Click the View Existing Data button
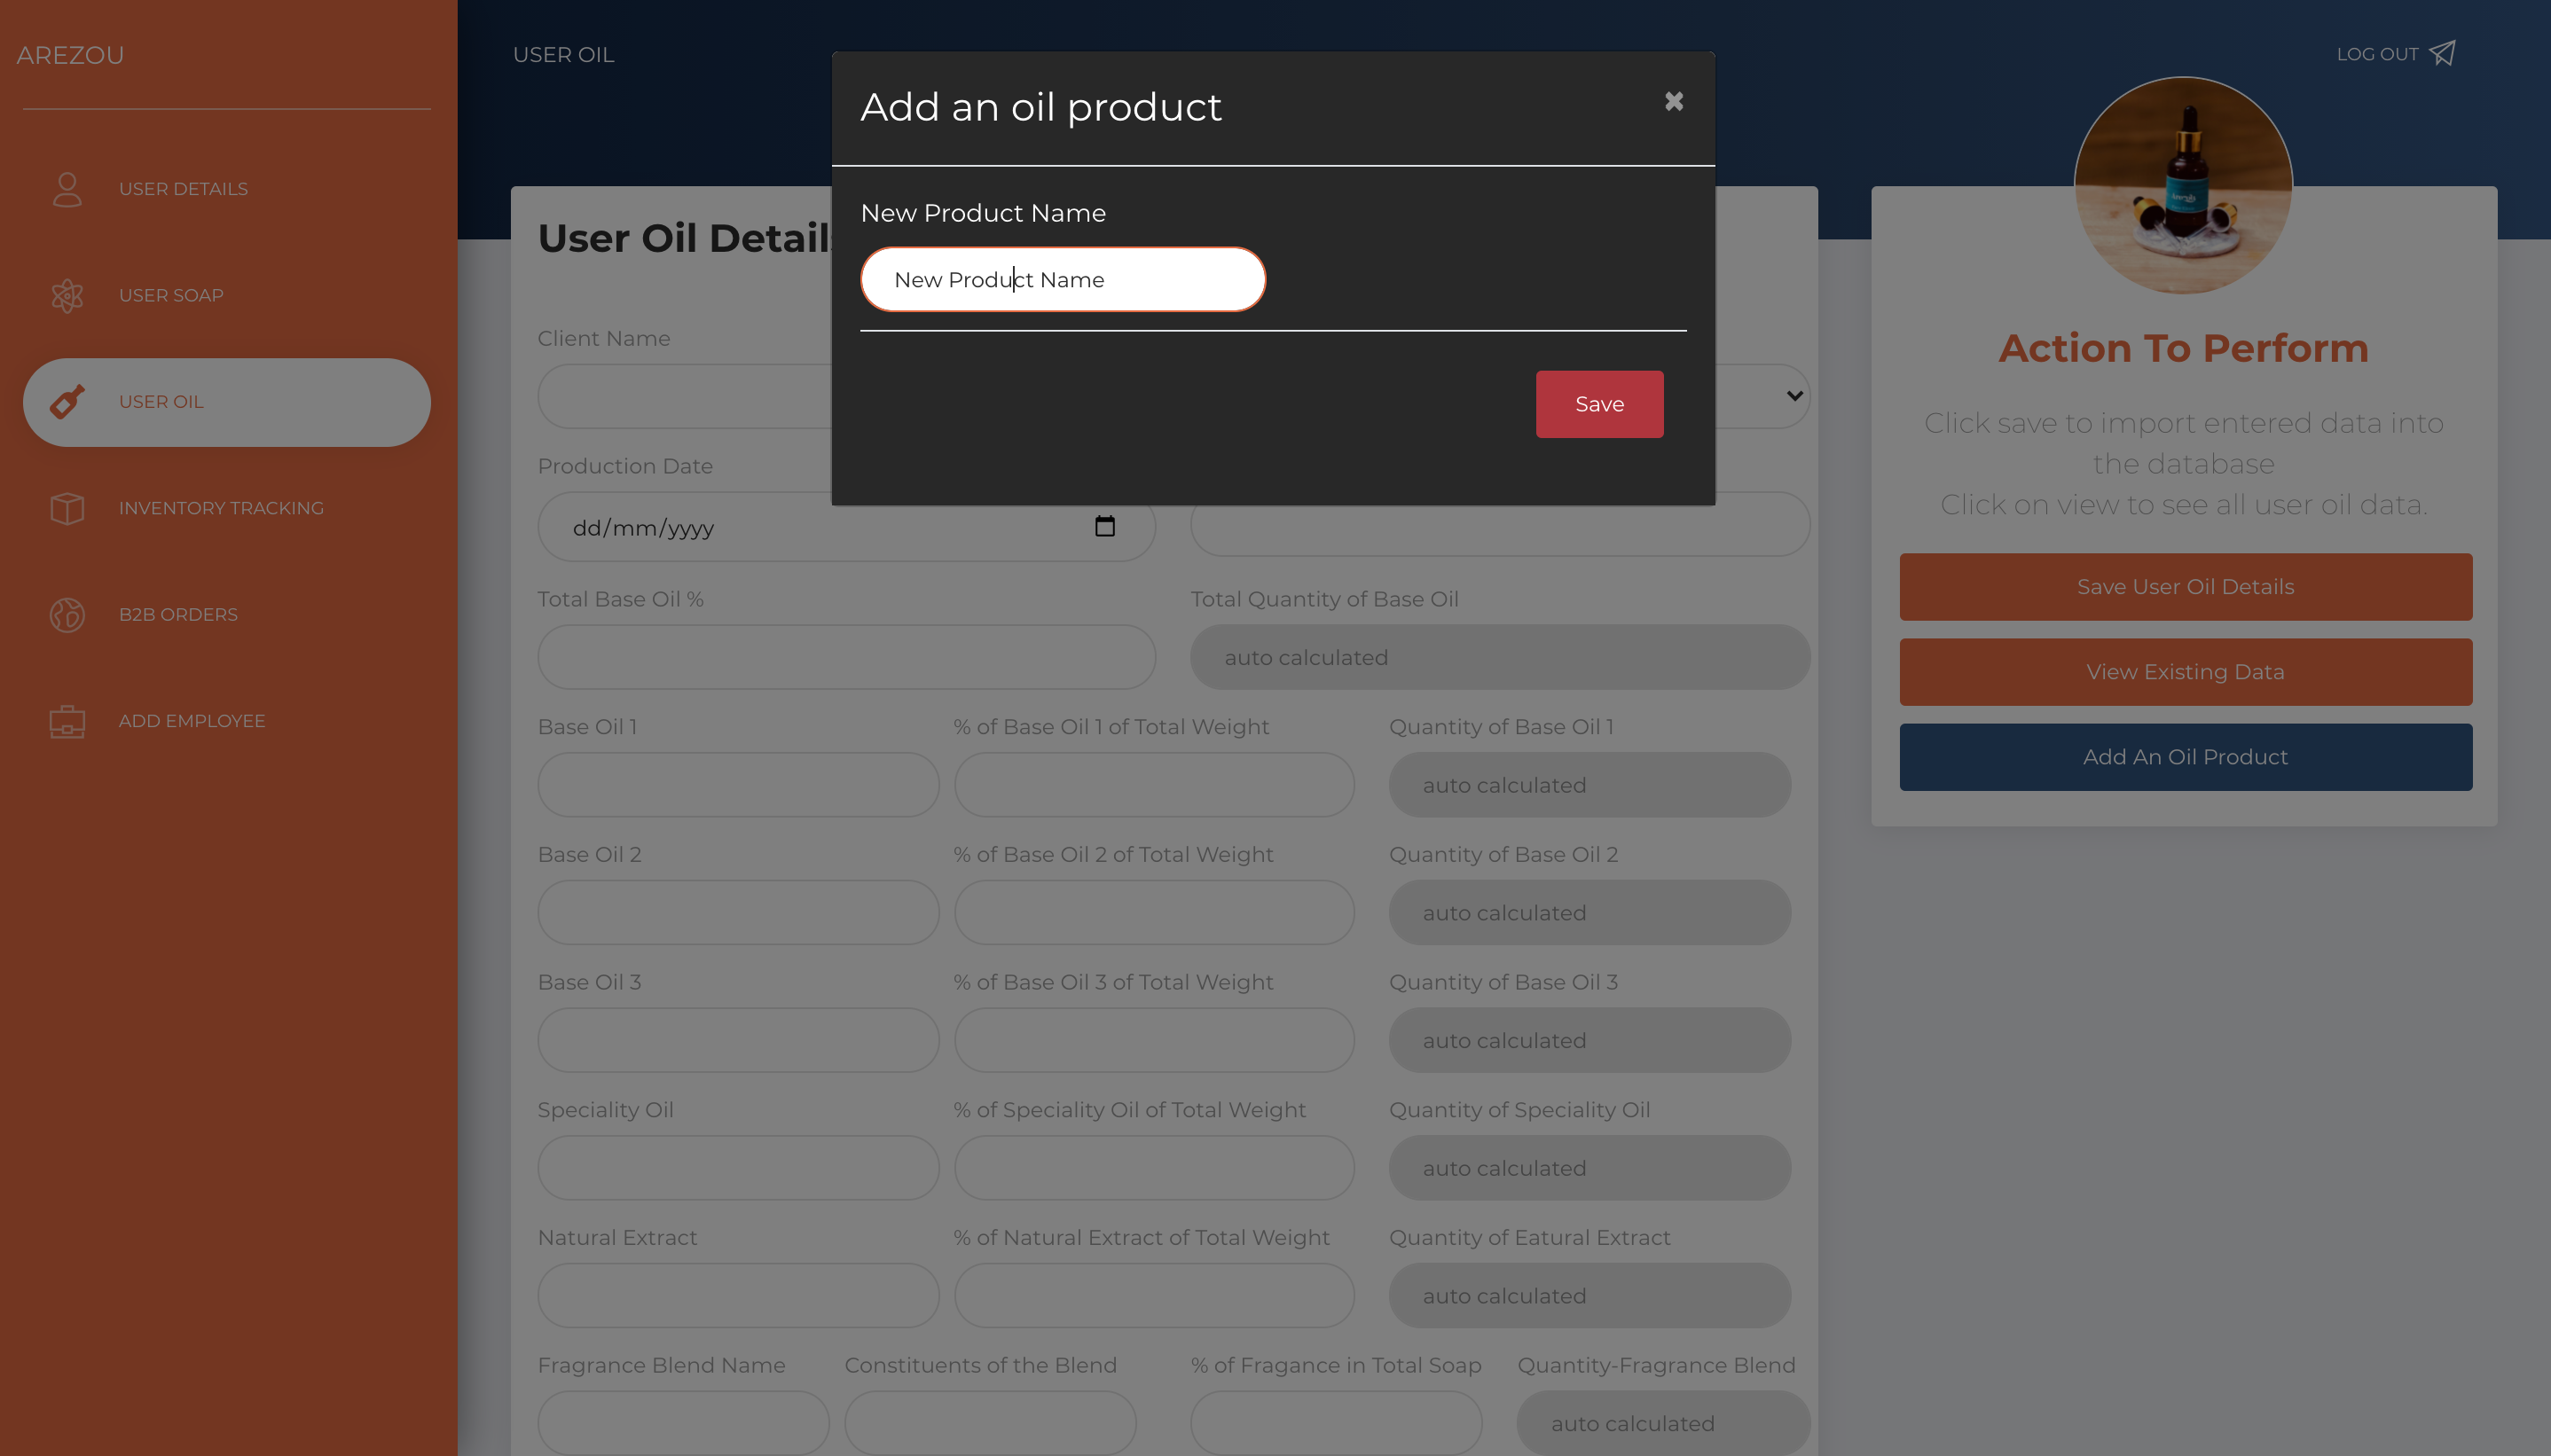 (x=2185, y=672)
